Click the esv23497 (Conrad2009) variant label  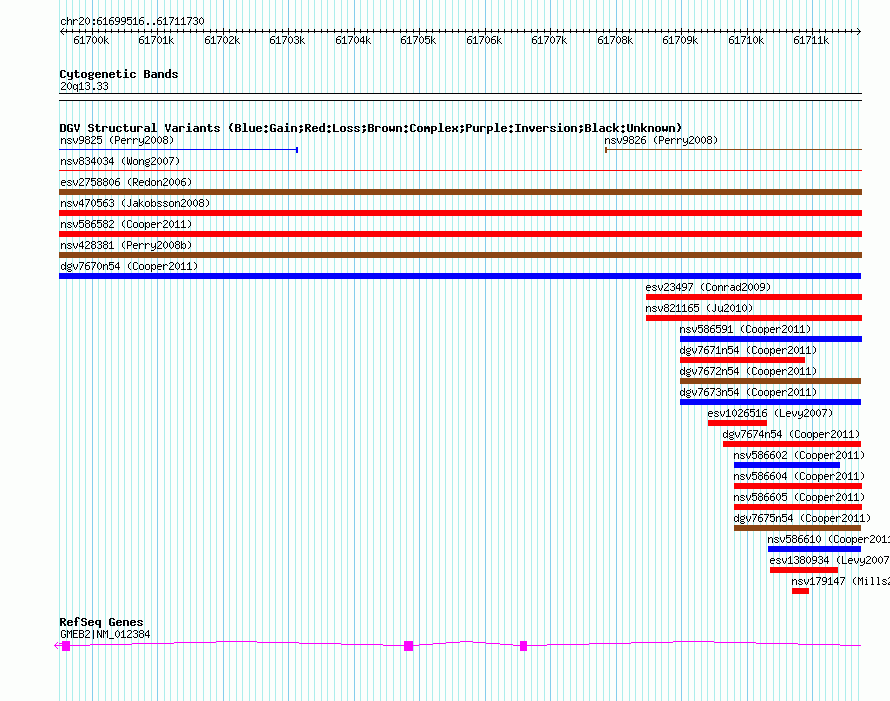point(708,287)
